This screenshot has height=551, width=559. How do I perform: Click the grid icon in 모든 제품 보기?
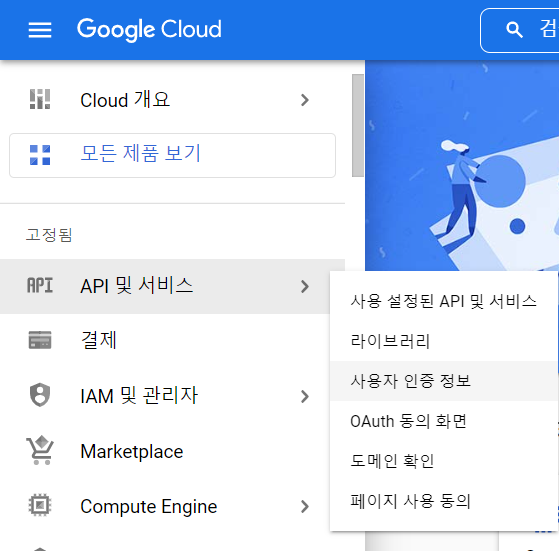(x=40, y=155)
